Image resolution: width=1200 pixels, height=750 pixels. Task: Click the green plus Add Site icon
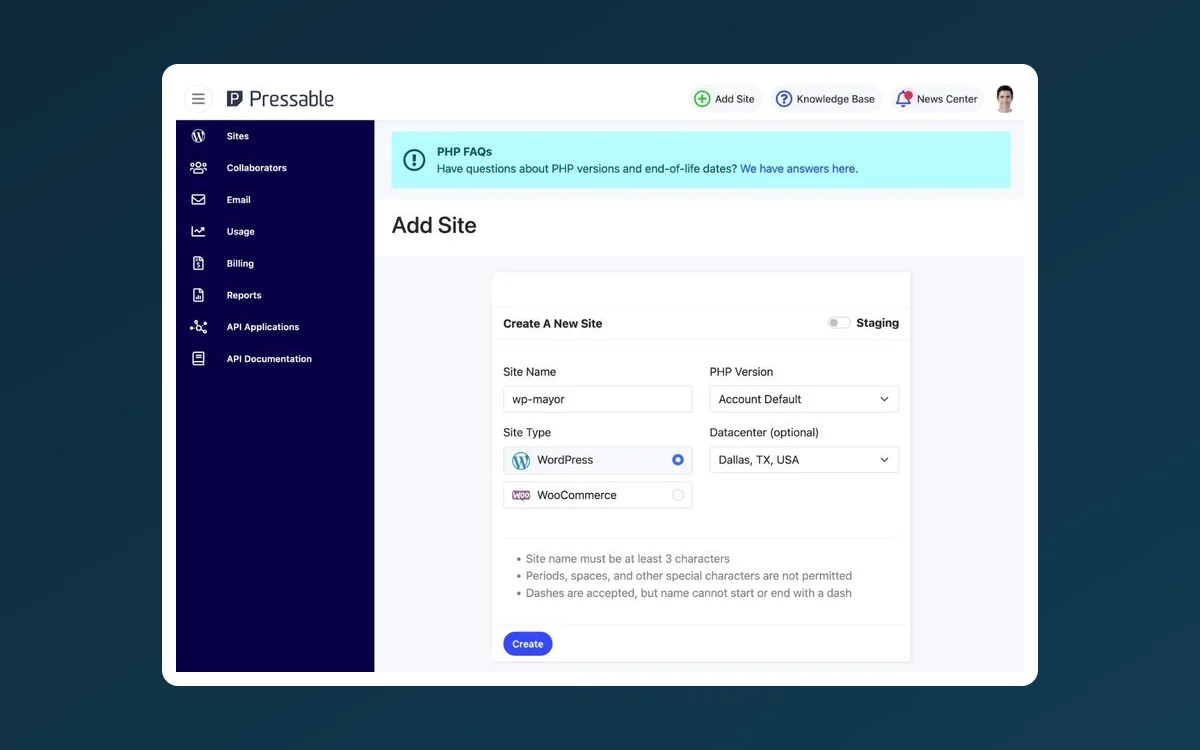702,99
